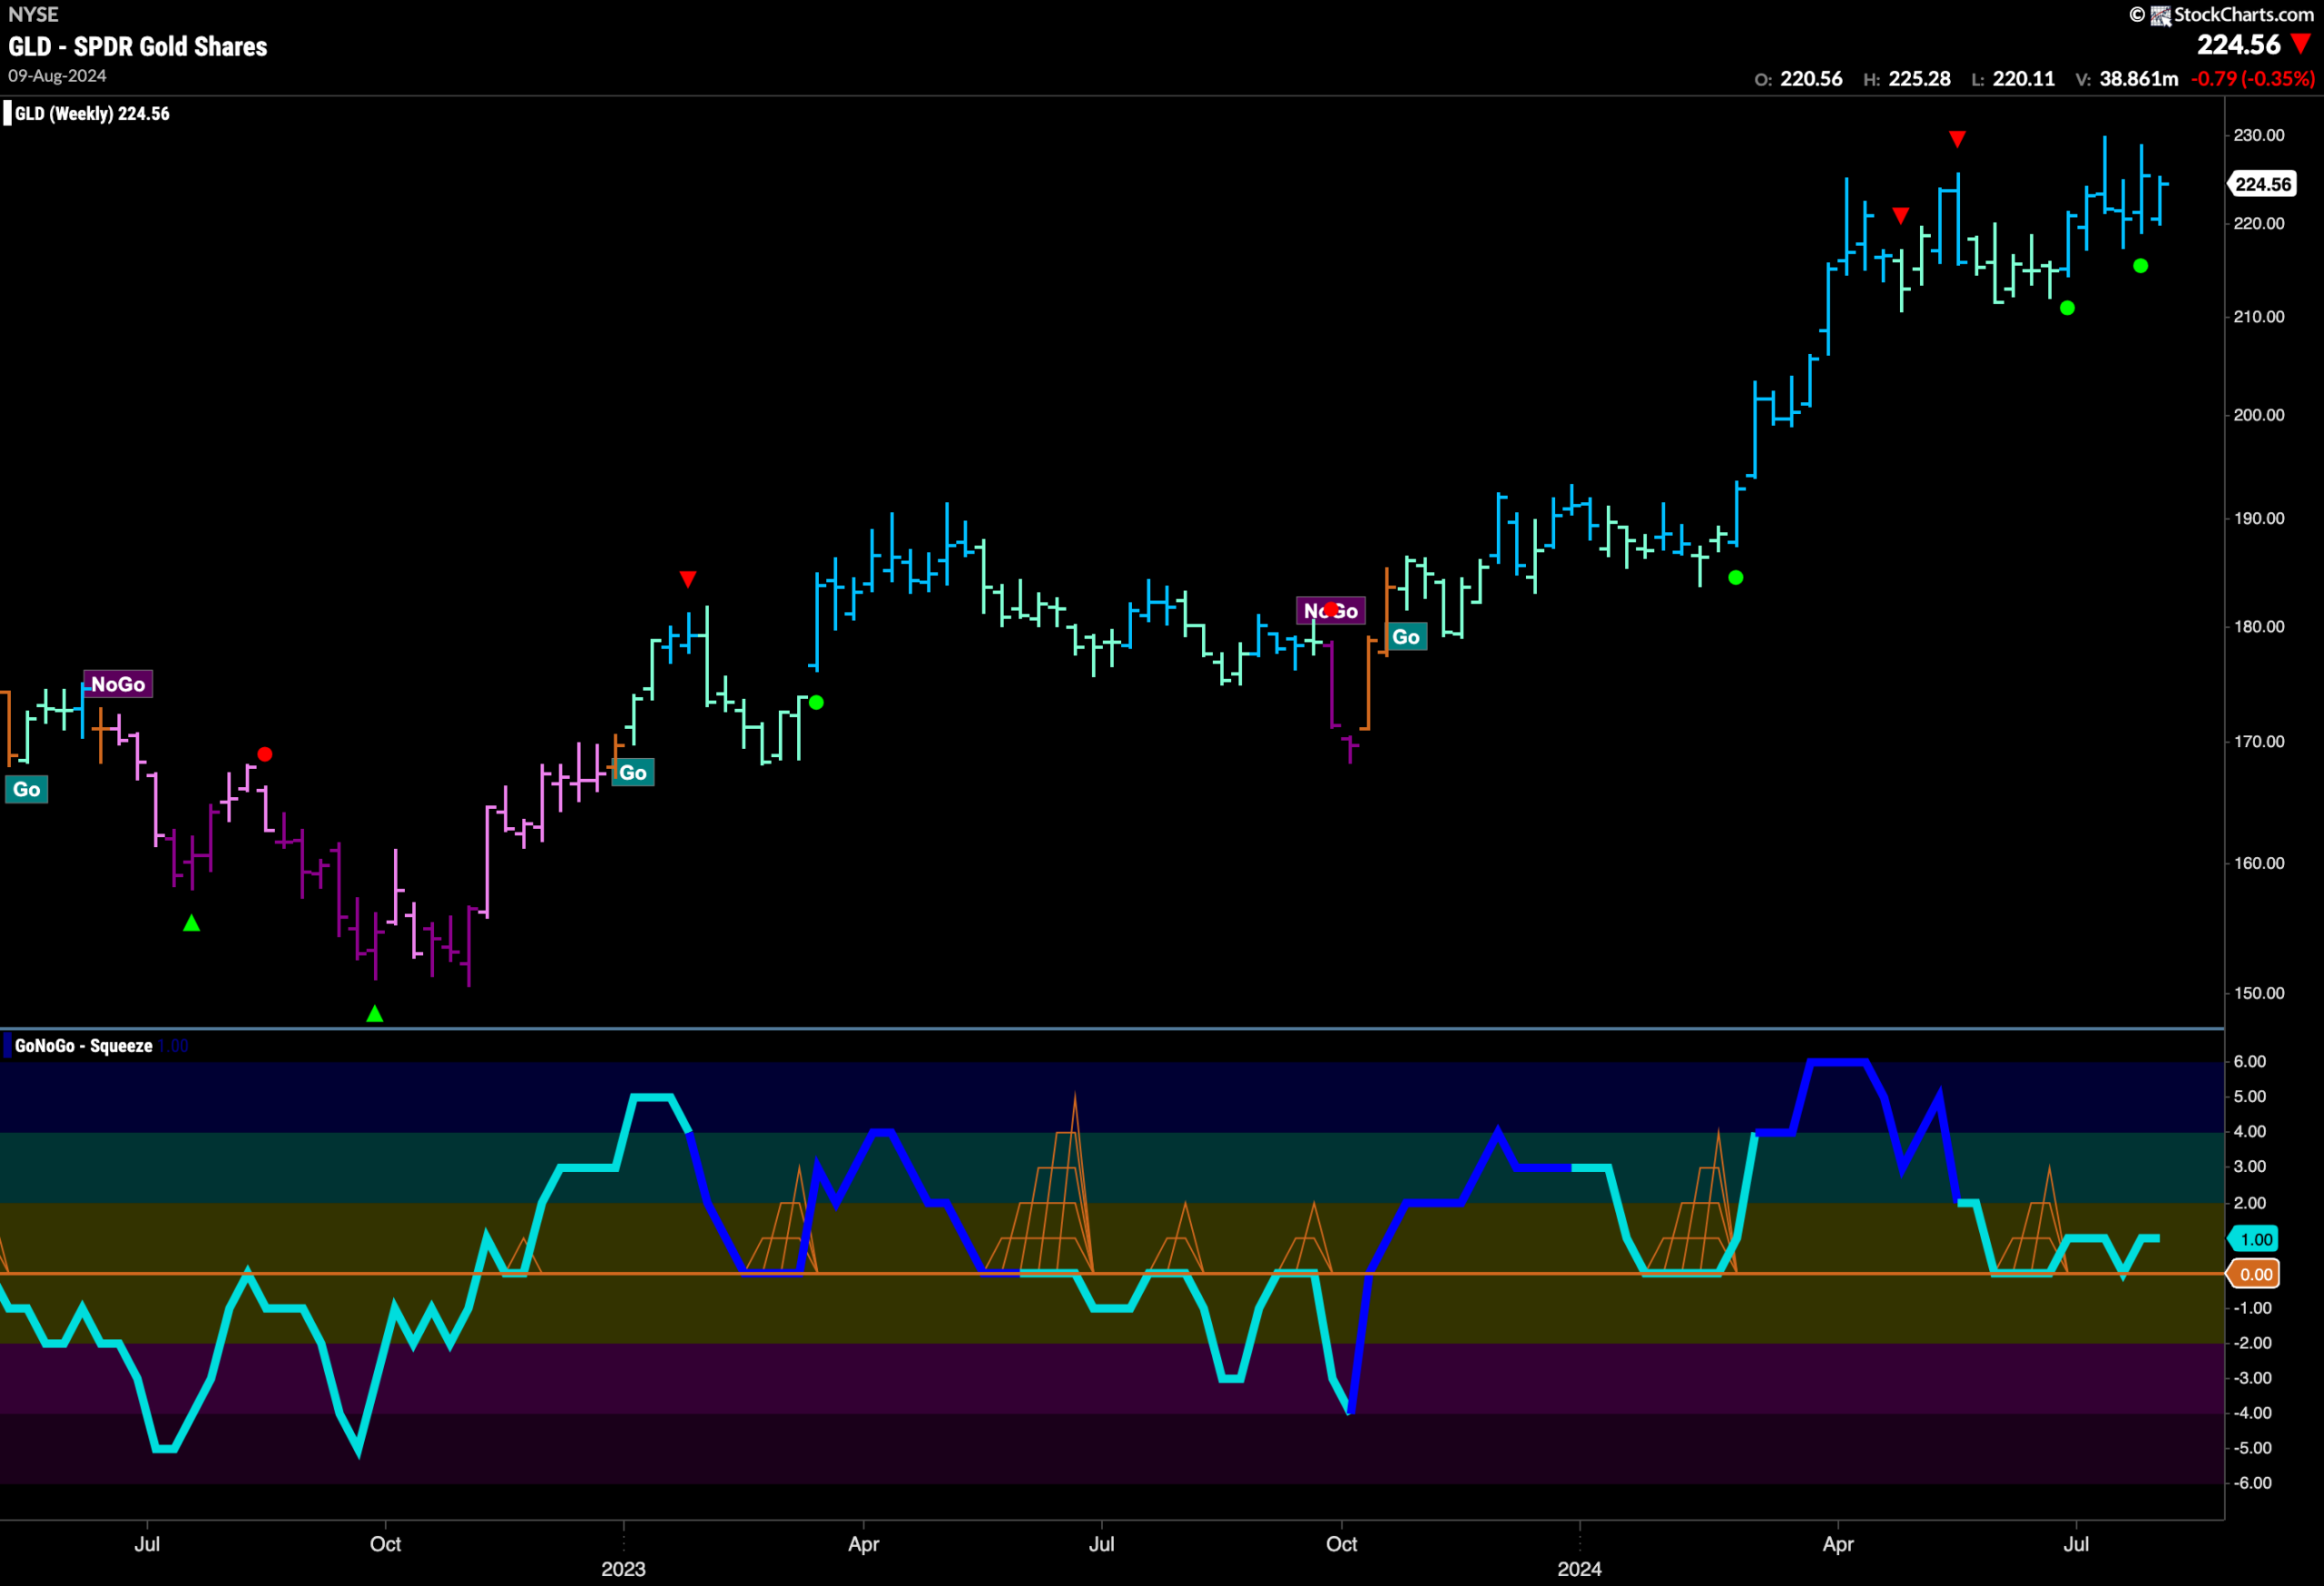Click the cyan 1.00 oscillator value tag

coord(2255,1239)
